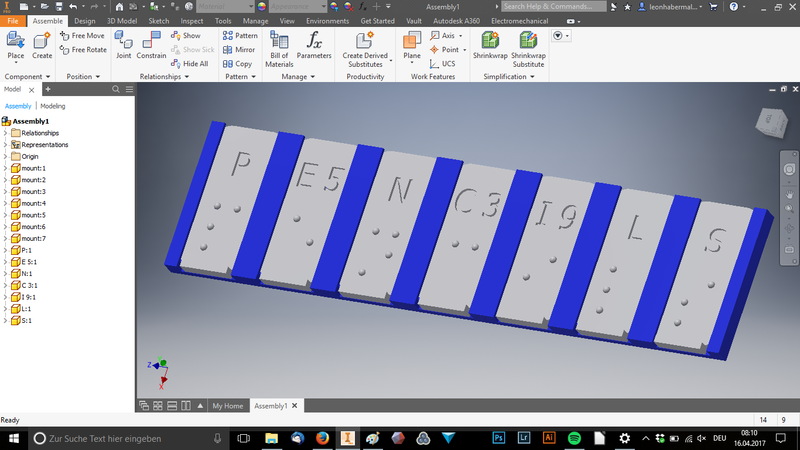Switch browser to Assembly view

[x=18, y=105]
